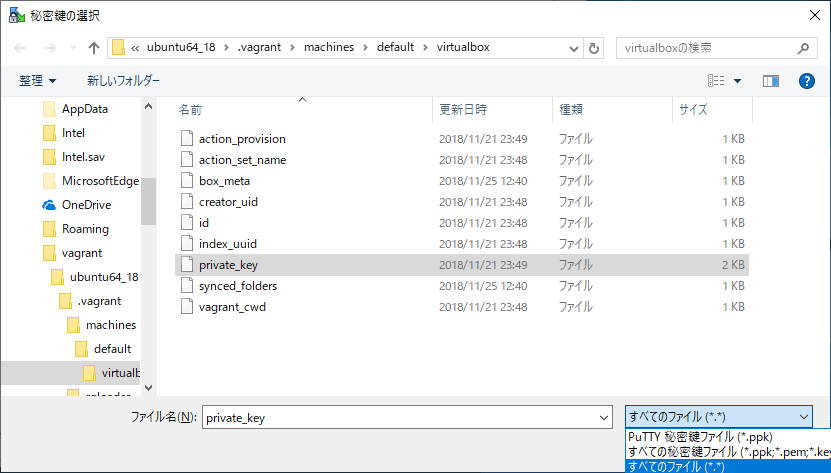Click the tree scrollbar down arrow

click(x=148, y=388)
